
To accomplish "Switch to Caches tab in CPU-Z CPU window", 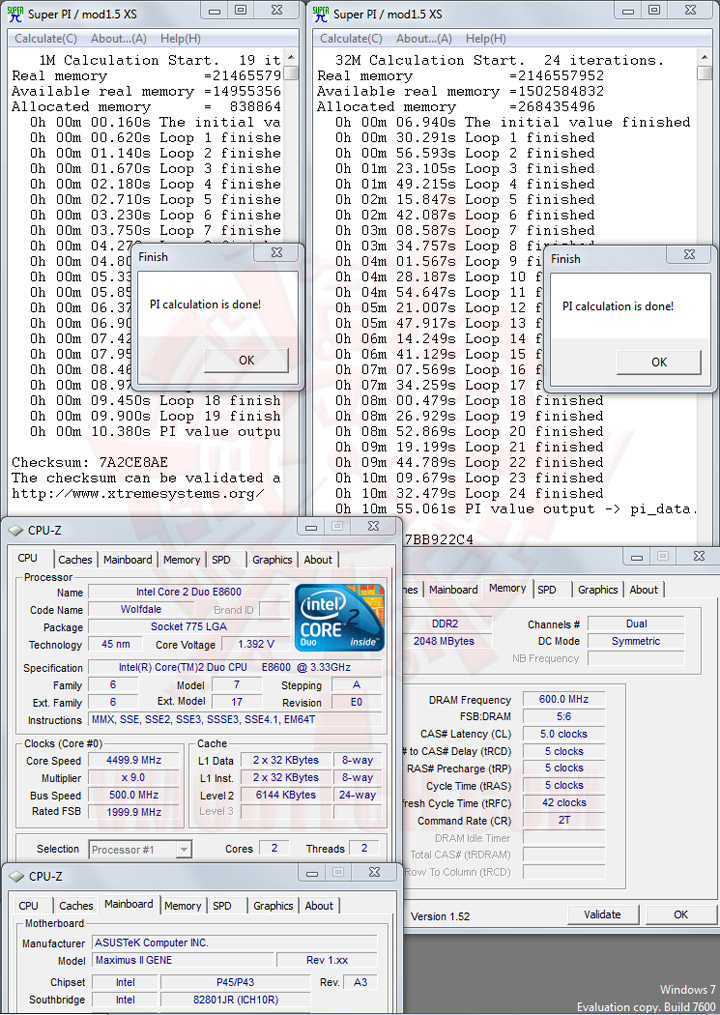I will point(75,560).
